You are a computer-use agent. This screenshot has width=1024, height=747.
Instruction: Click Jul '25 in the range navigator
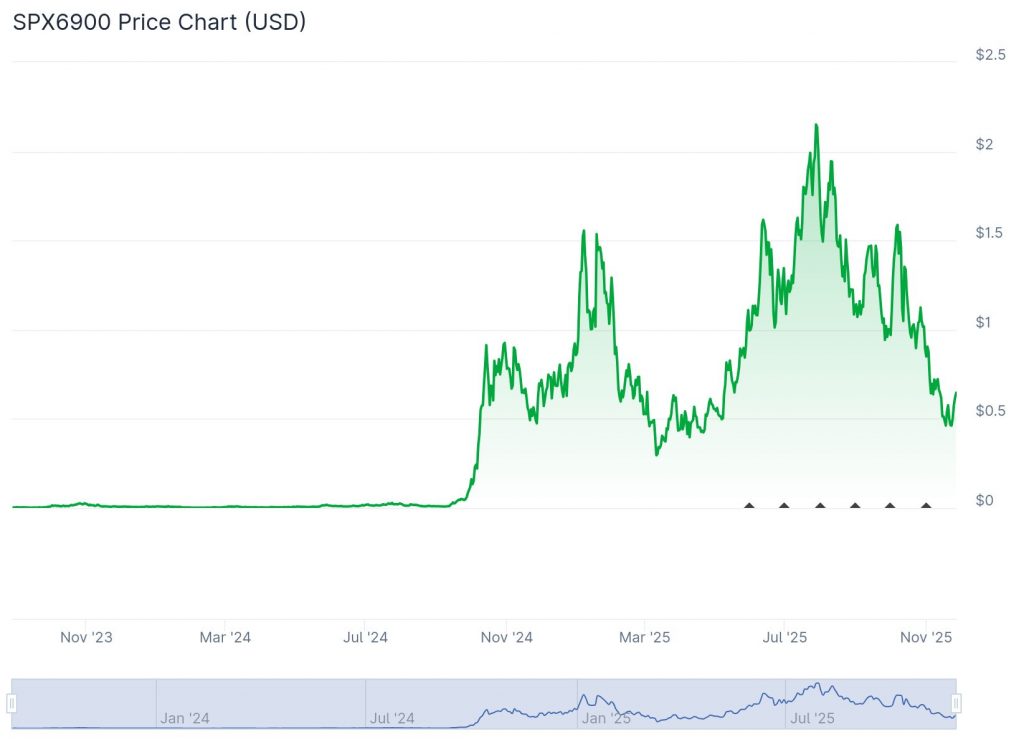pyautogui.click(x=812, y=718)
